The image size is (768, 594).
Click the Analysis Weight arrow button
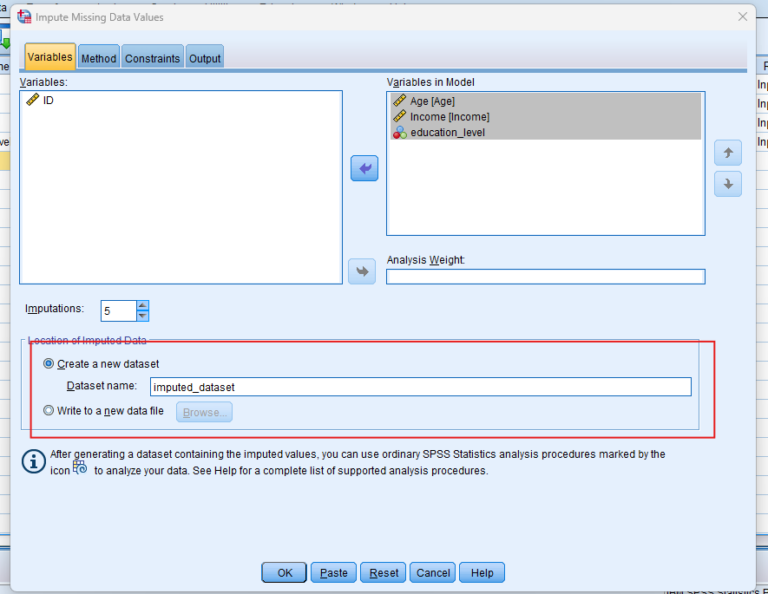coord(361,271)
